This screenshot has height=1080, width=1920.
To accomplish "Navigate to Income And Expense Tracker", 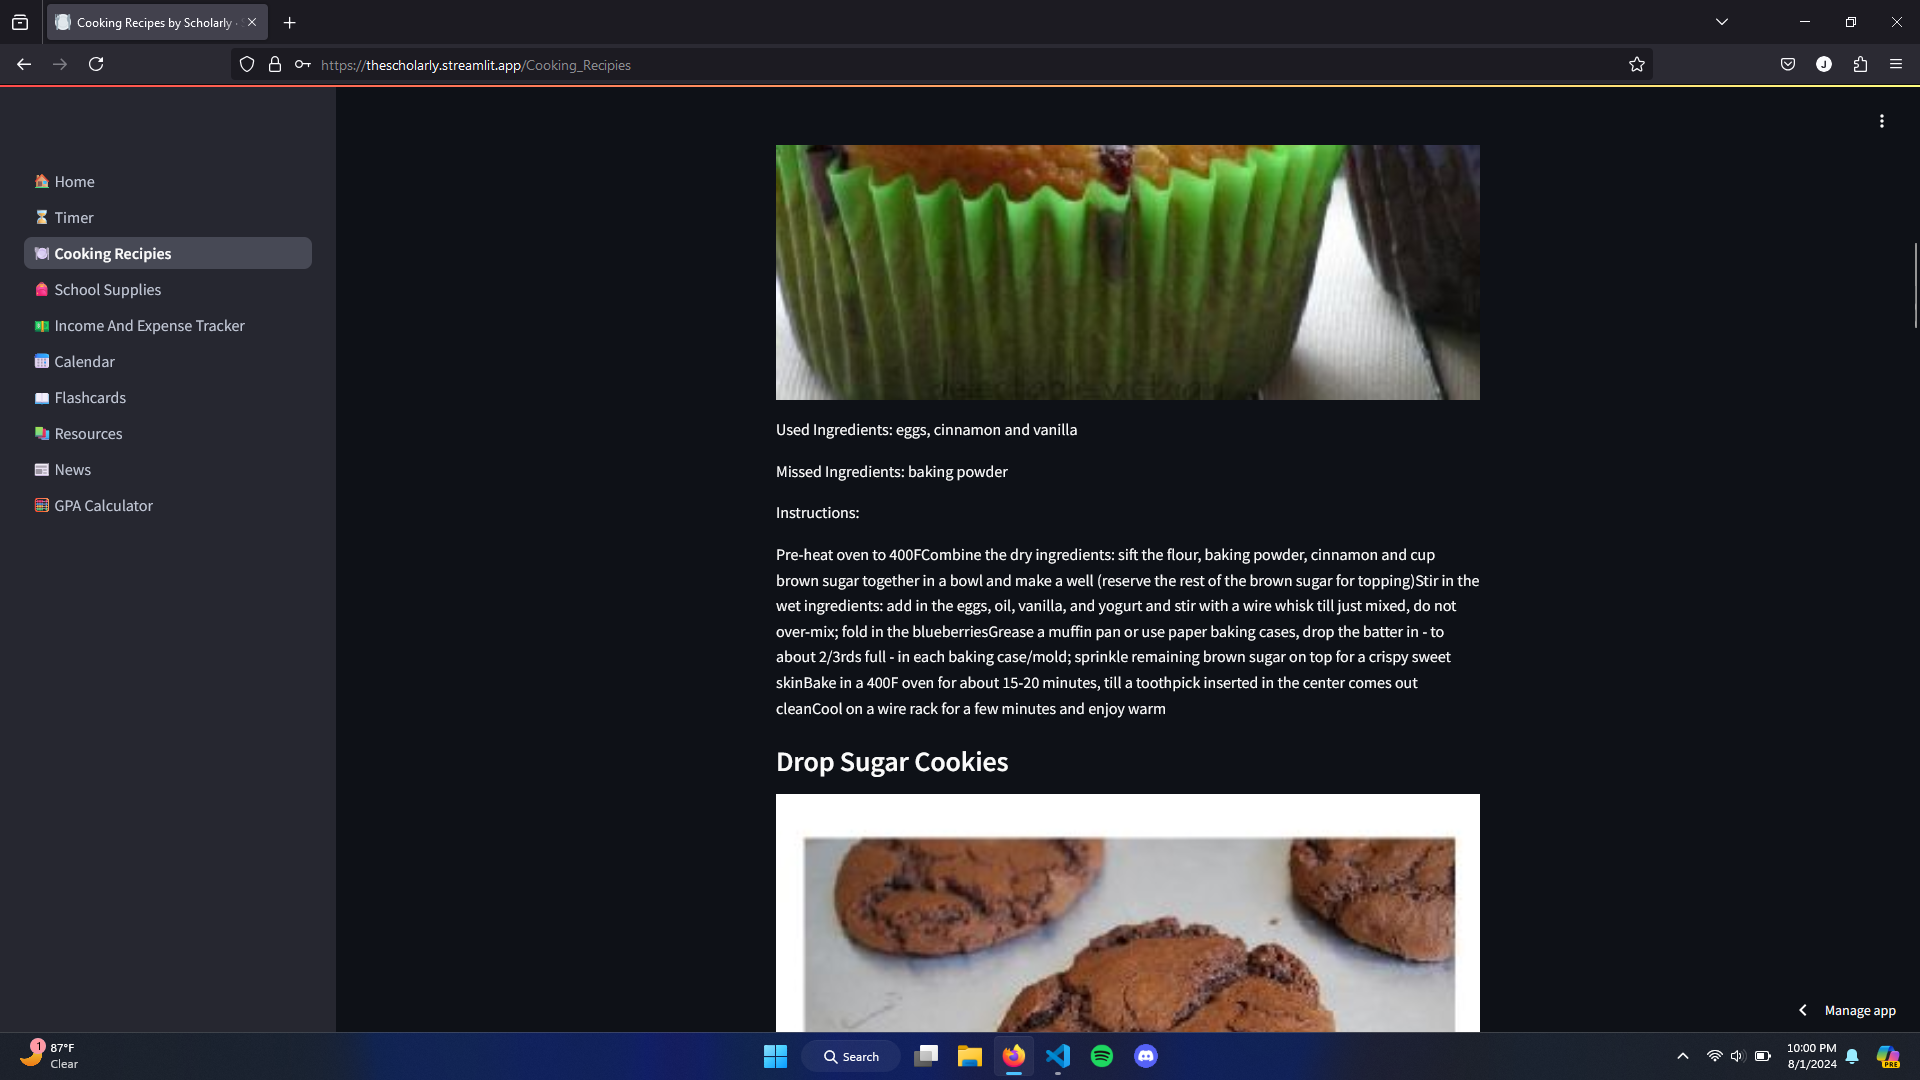I will click(x=149, y=326).
